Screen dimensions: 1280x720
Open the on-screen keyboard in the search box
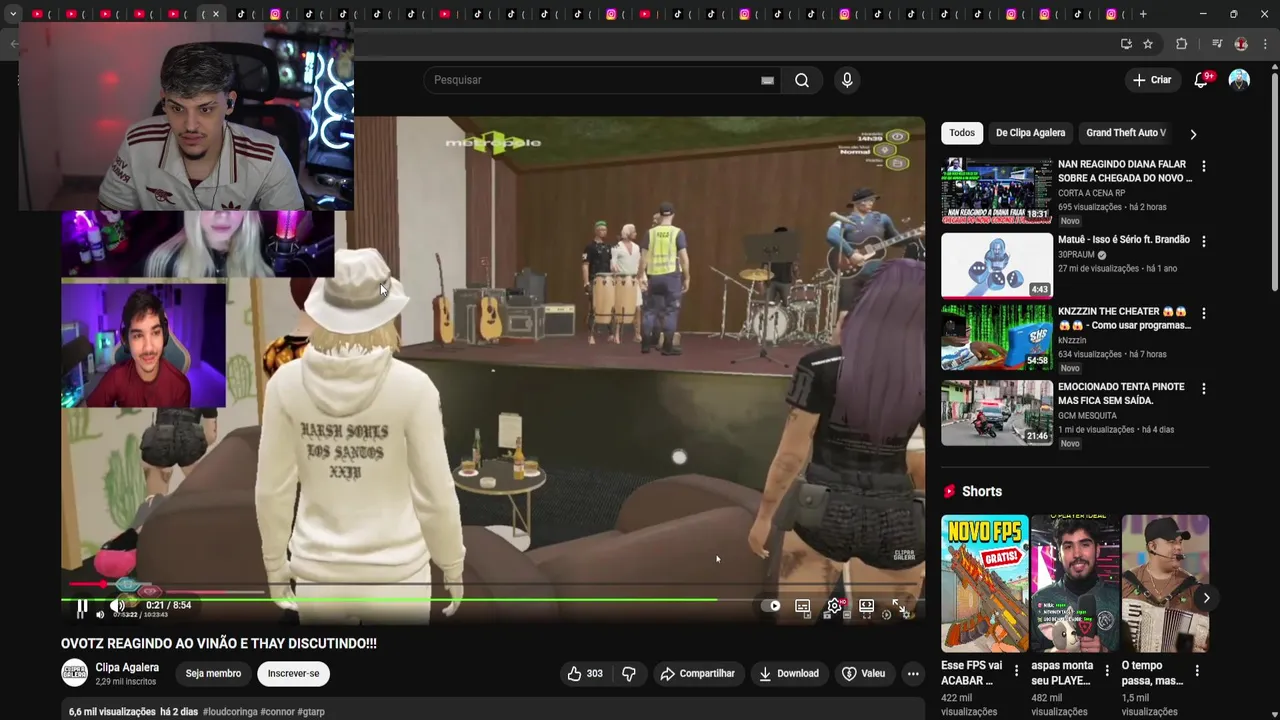[x=767, y=80]
